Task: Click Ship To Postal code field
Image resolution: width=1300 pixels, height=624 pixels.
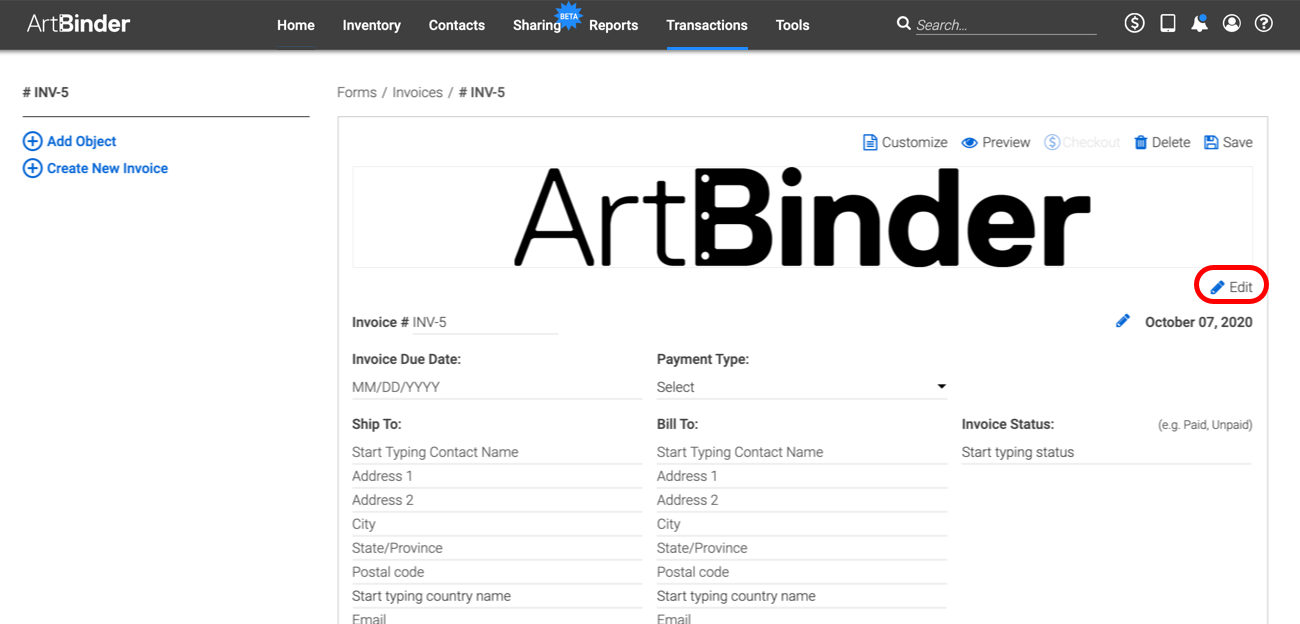Action: [x=497, y=572]
